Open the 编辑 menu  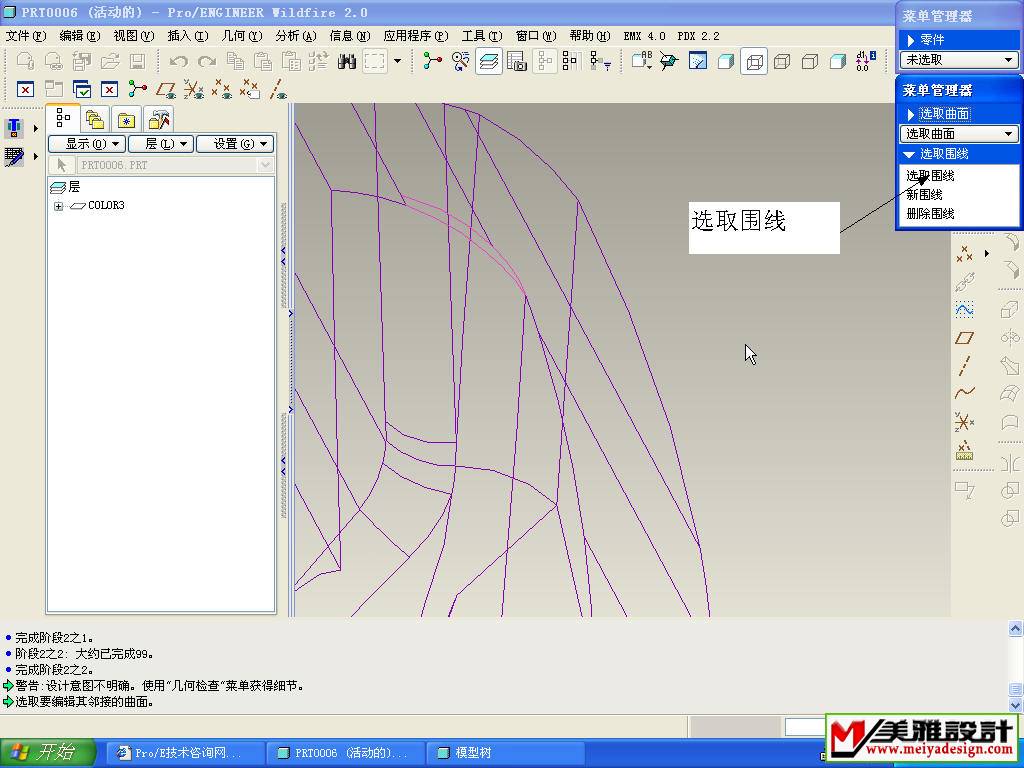coord(80,36)
